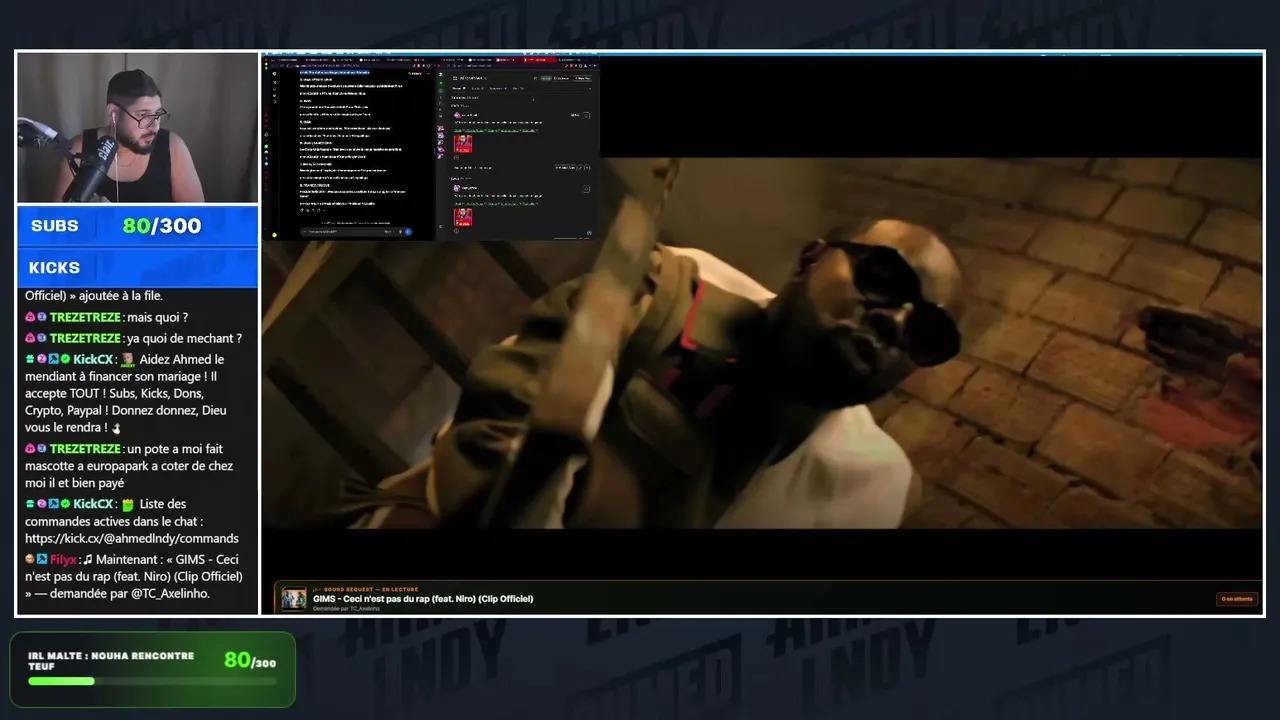Click the avatar emoji before "Aidez Ahmed"
1280x720 pixels.
click(x=128, y=359)
